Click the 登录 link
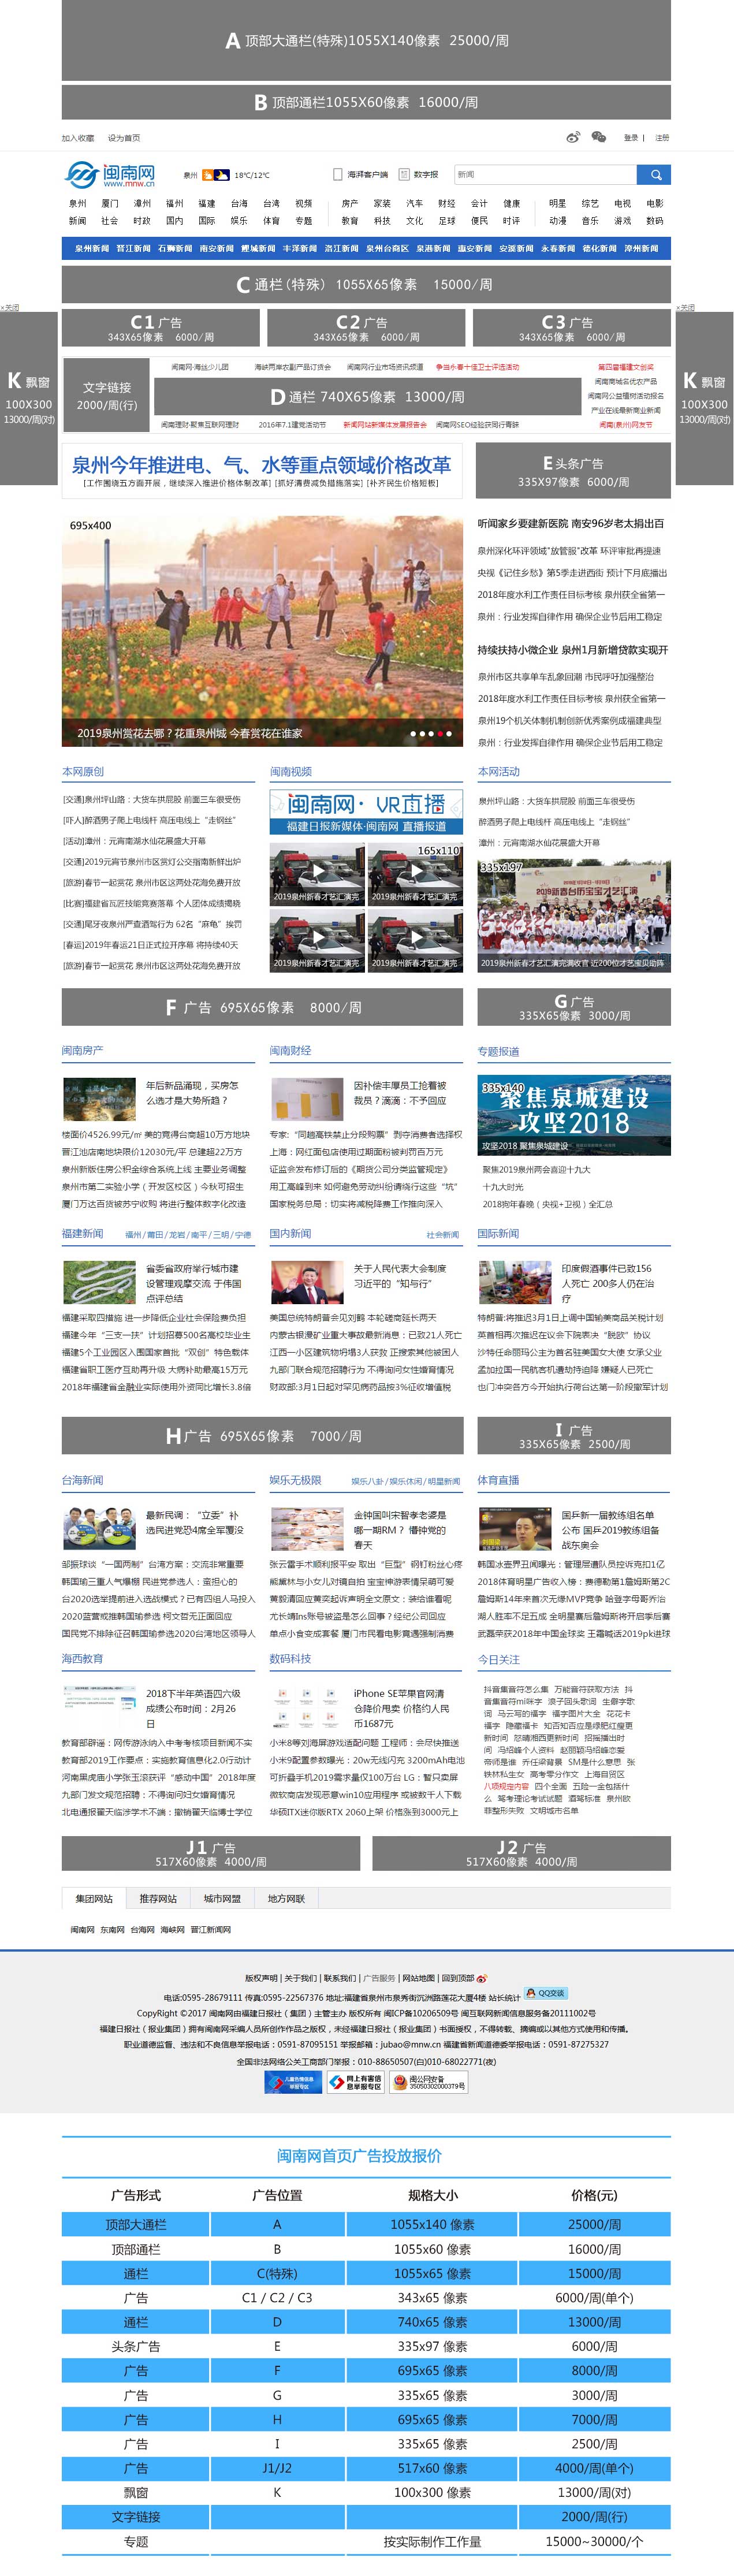This screenshot has height=2576, width=734. pos(630,138)
